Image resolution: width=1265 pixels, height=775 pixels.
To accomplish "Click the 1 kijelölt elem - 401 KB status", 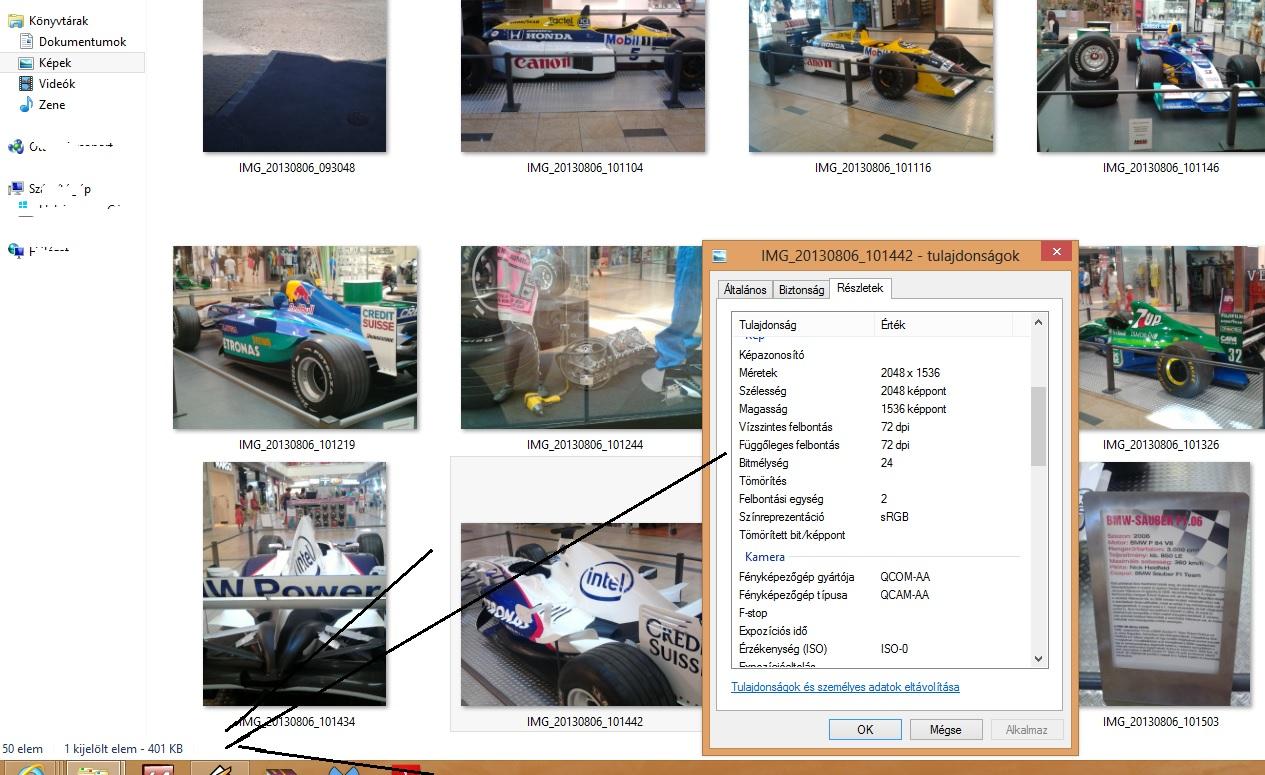I will pos(123,749).
